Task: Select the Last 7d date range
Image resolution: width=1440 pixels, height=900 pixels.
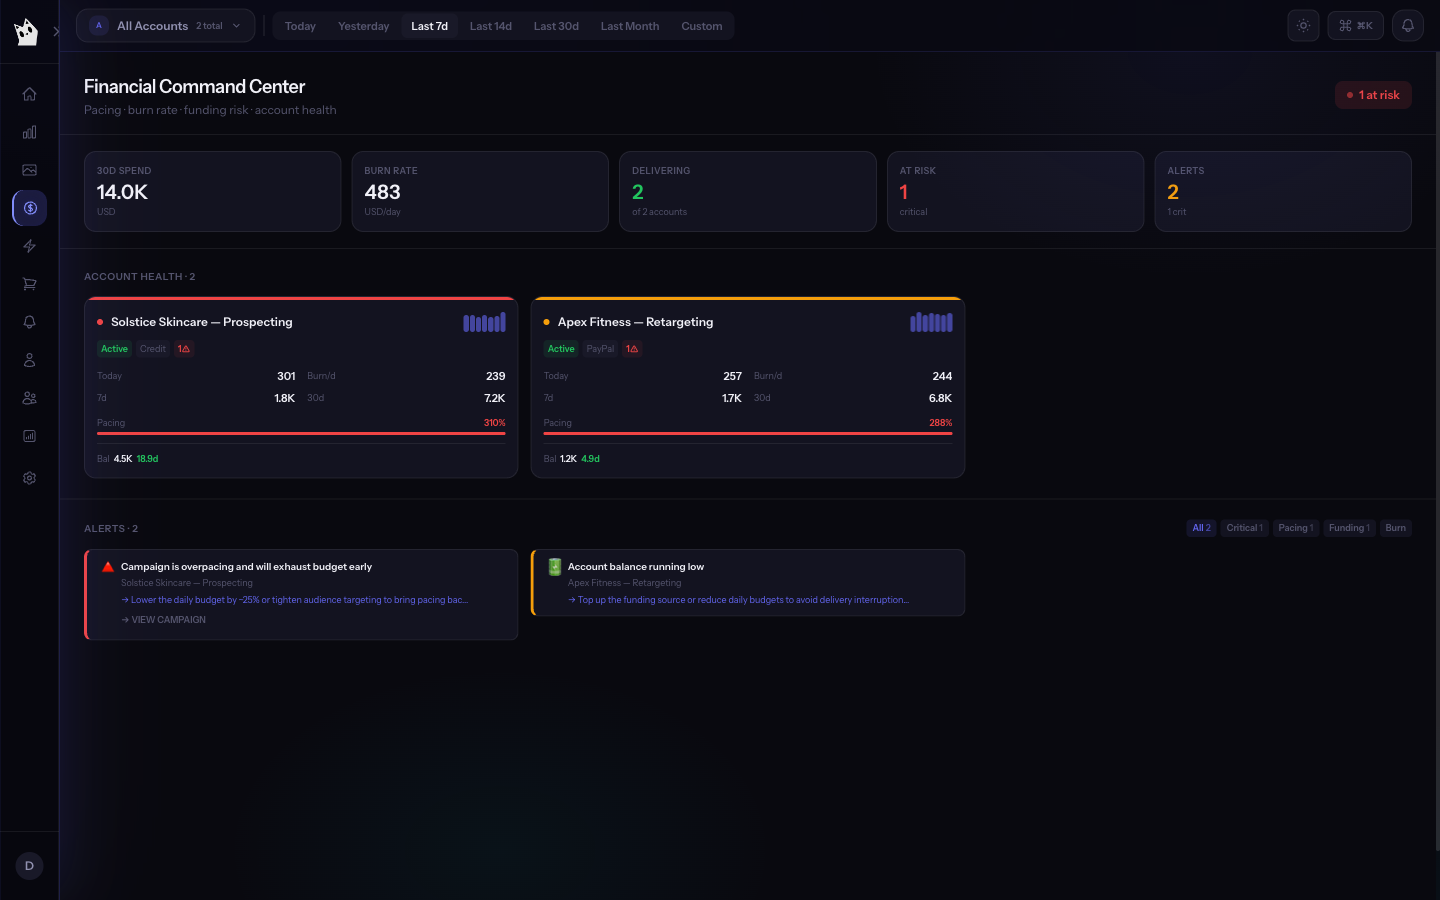Action: pyautogui.click(x=429, y=26)
